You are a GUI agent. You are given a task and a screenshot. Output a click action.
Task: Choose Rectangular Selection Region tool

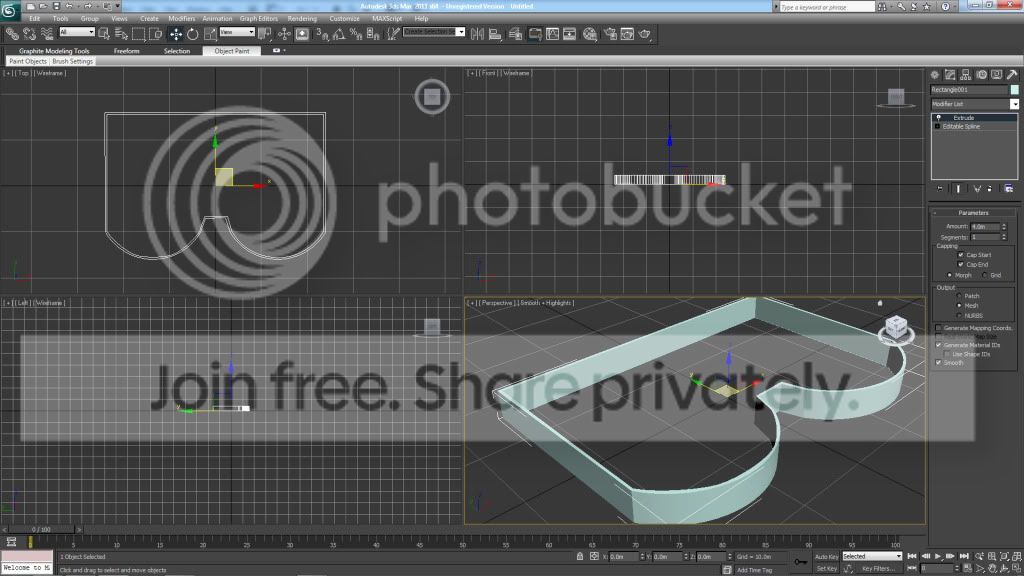click(x=138, y=34)
